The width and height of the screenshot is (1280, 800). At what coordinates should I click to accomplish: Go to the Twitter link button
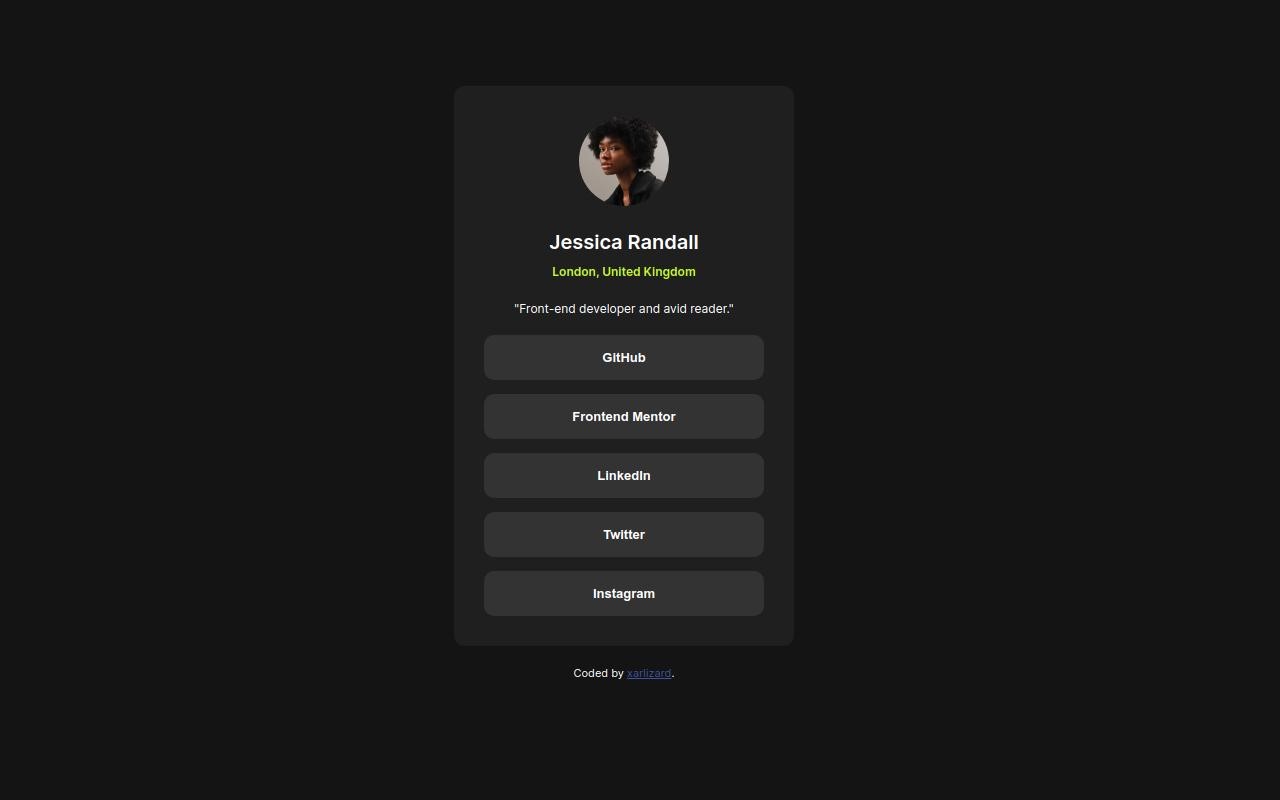point(624,534)
